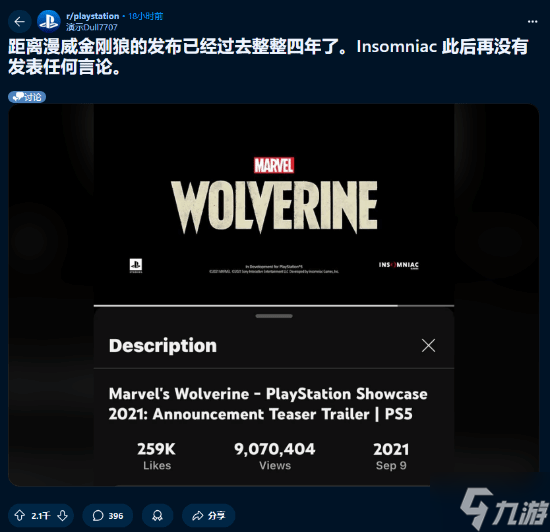Open the post options three-dot menu
The height and width of the screenshot is (532, 550).
coord(532,22)
